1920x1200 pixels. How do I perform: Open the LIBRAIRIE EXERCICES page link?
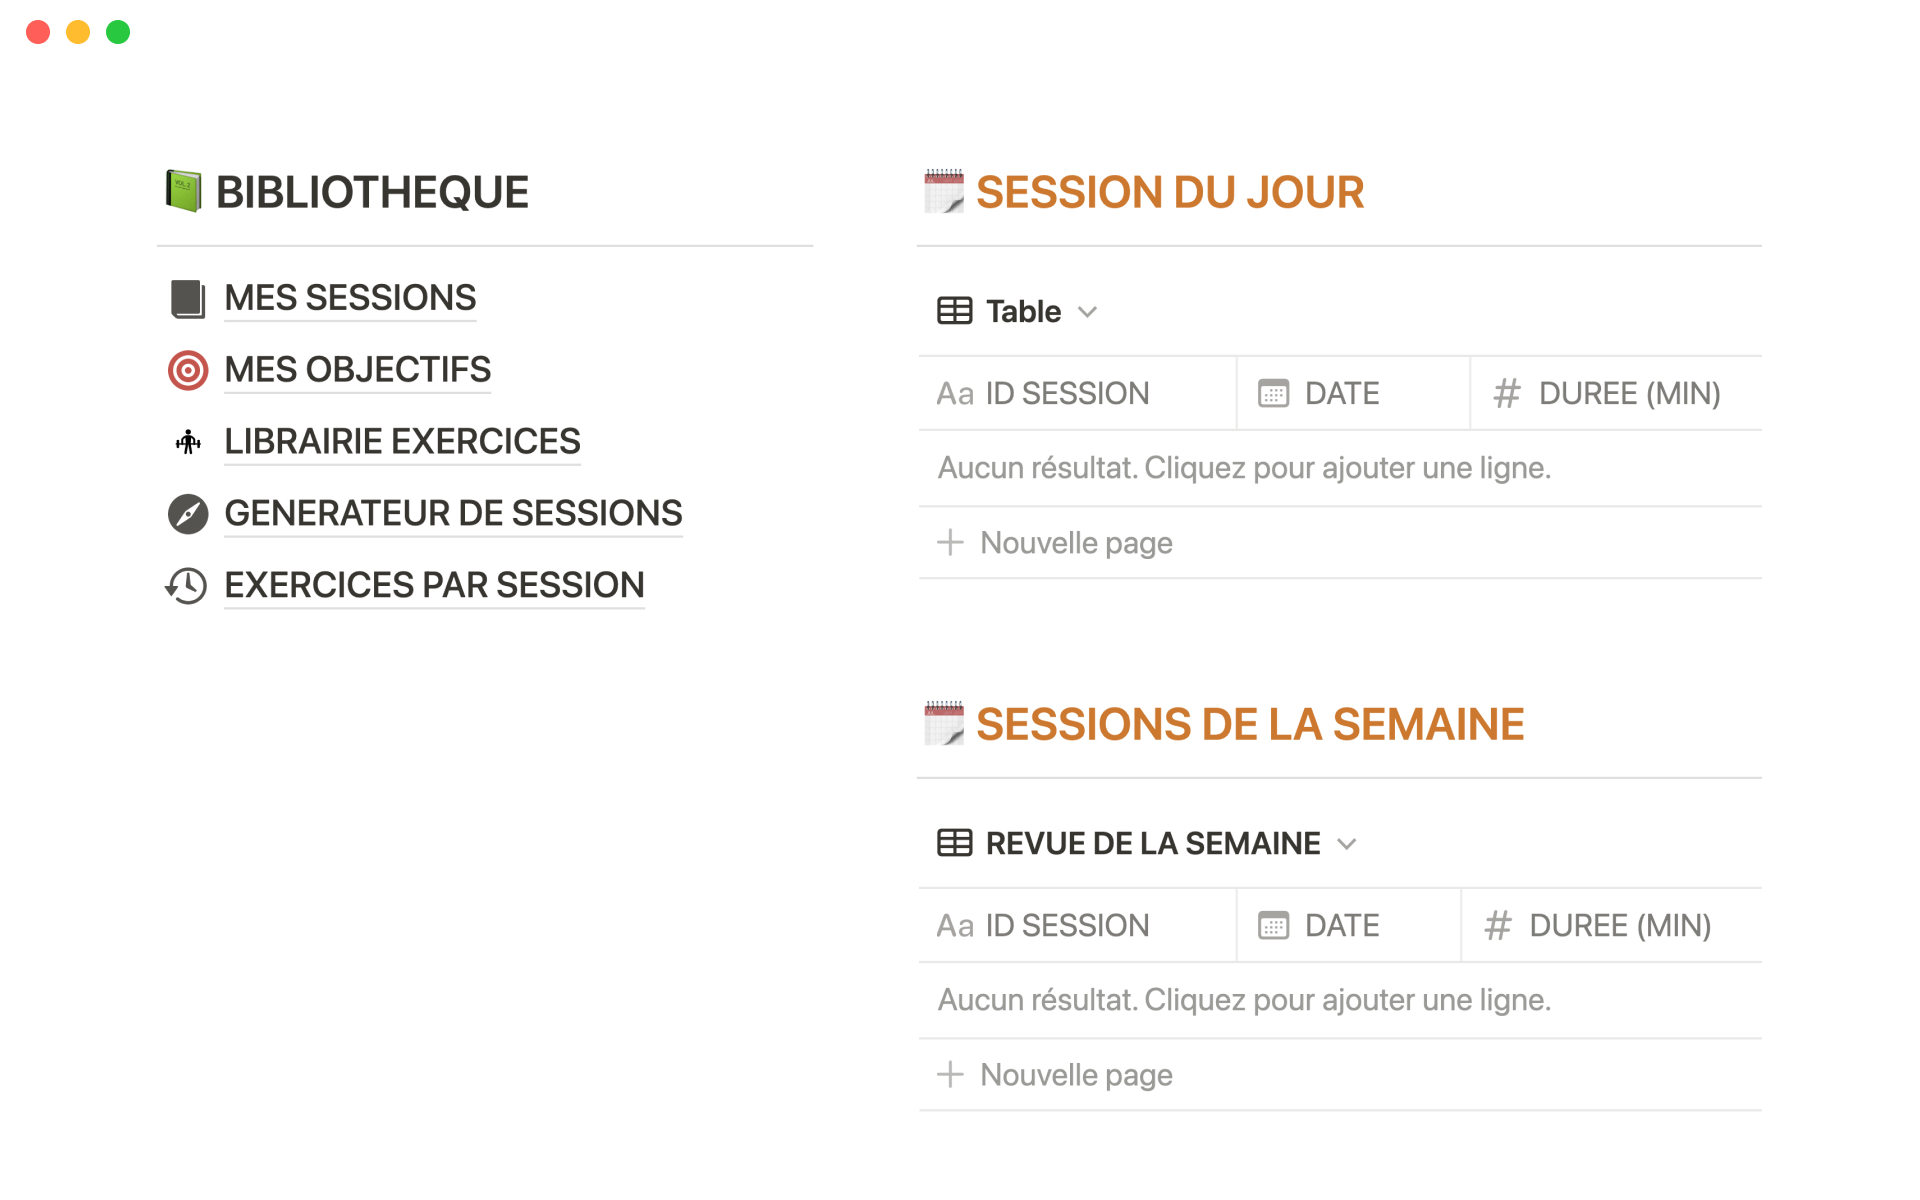point(402,442)
